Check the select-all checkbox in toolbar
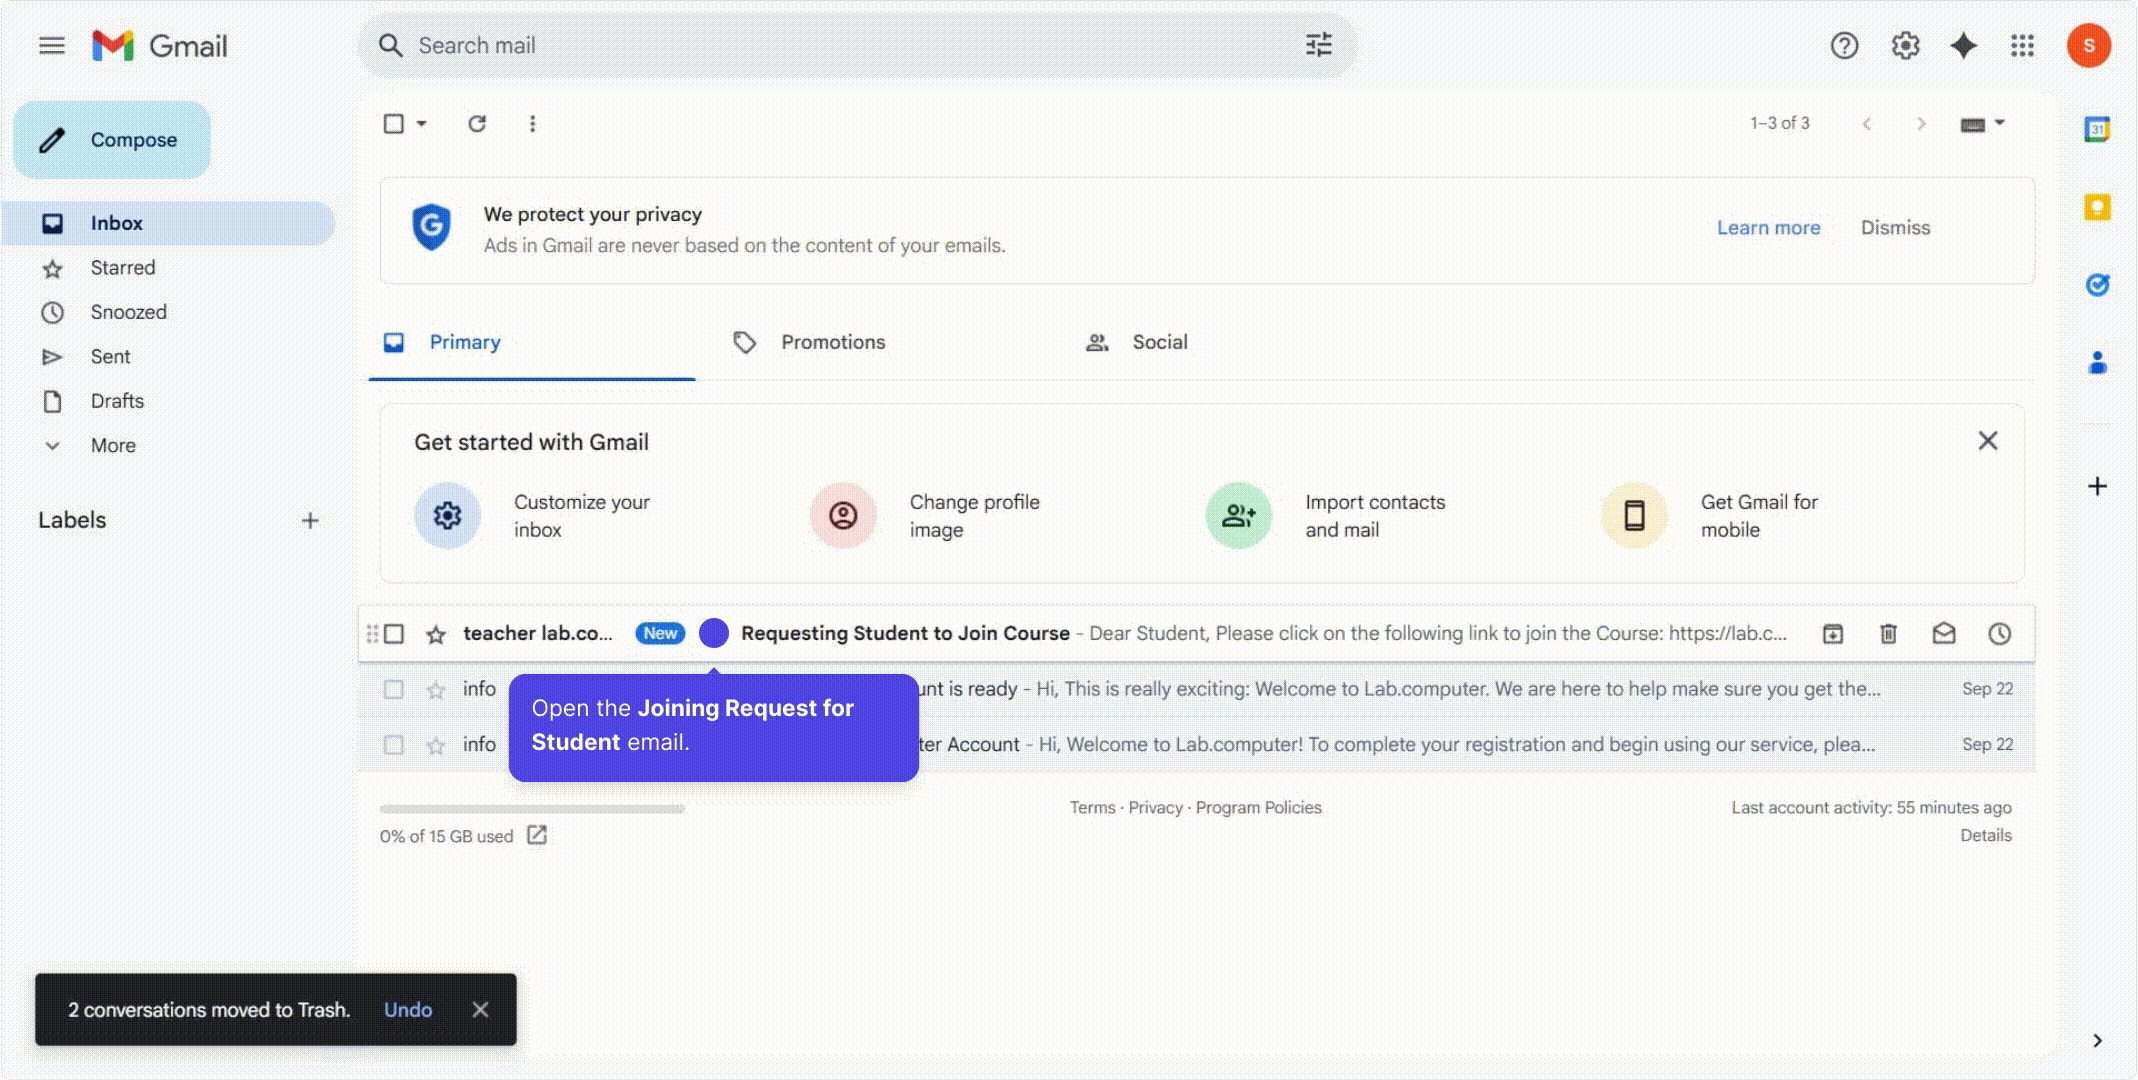 click(x=394, y=123)
